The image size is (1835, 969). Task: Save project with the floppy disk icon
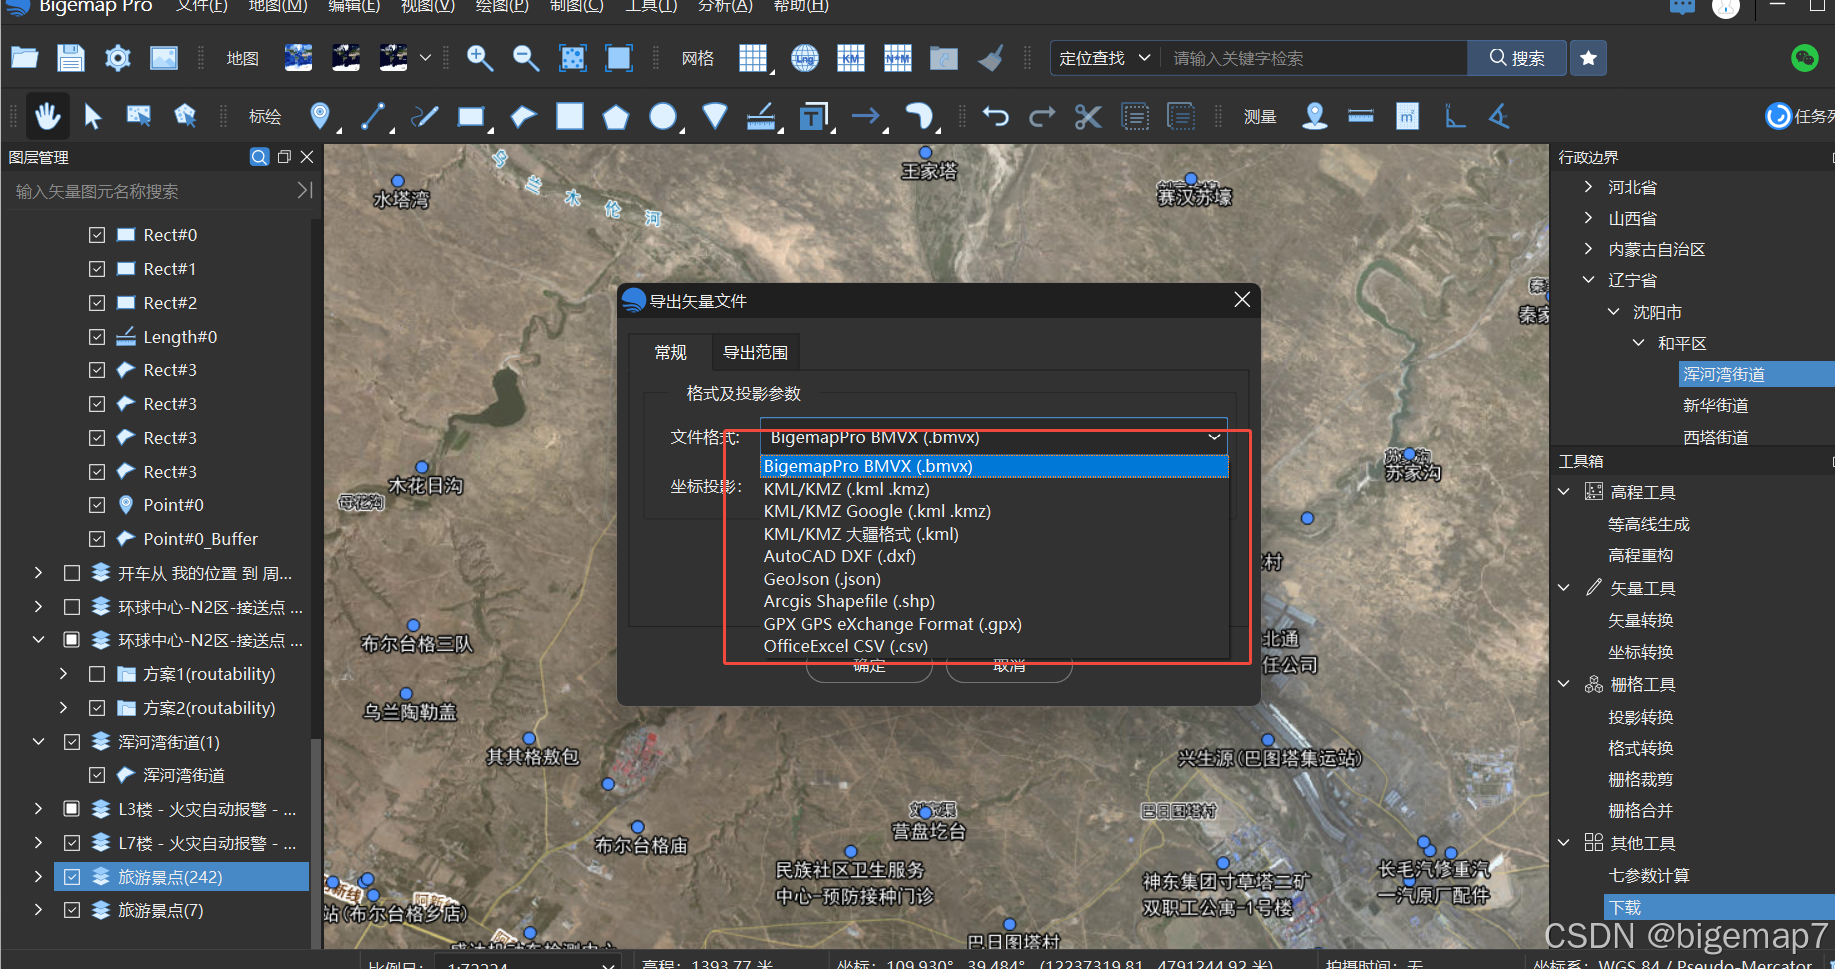tap(71, 58)
